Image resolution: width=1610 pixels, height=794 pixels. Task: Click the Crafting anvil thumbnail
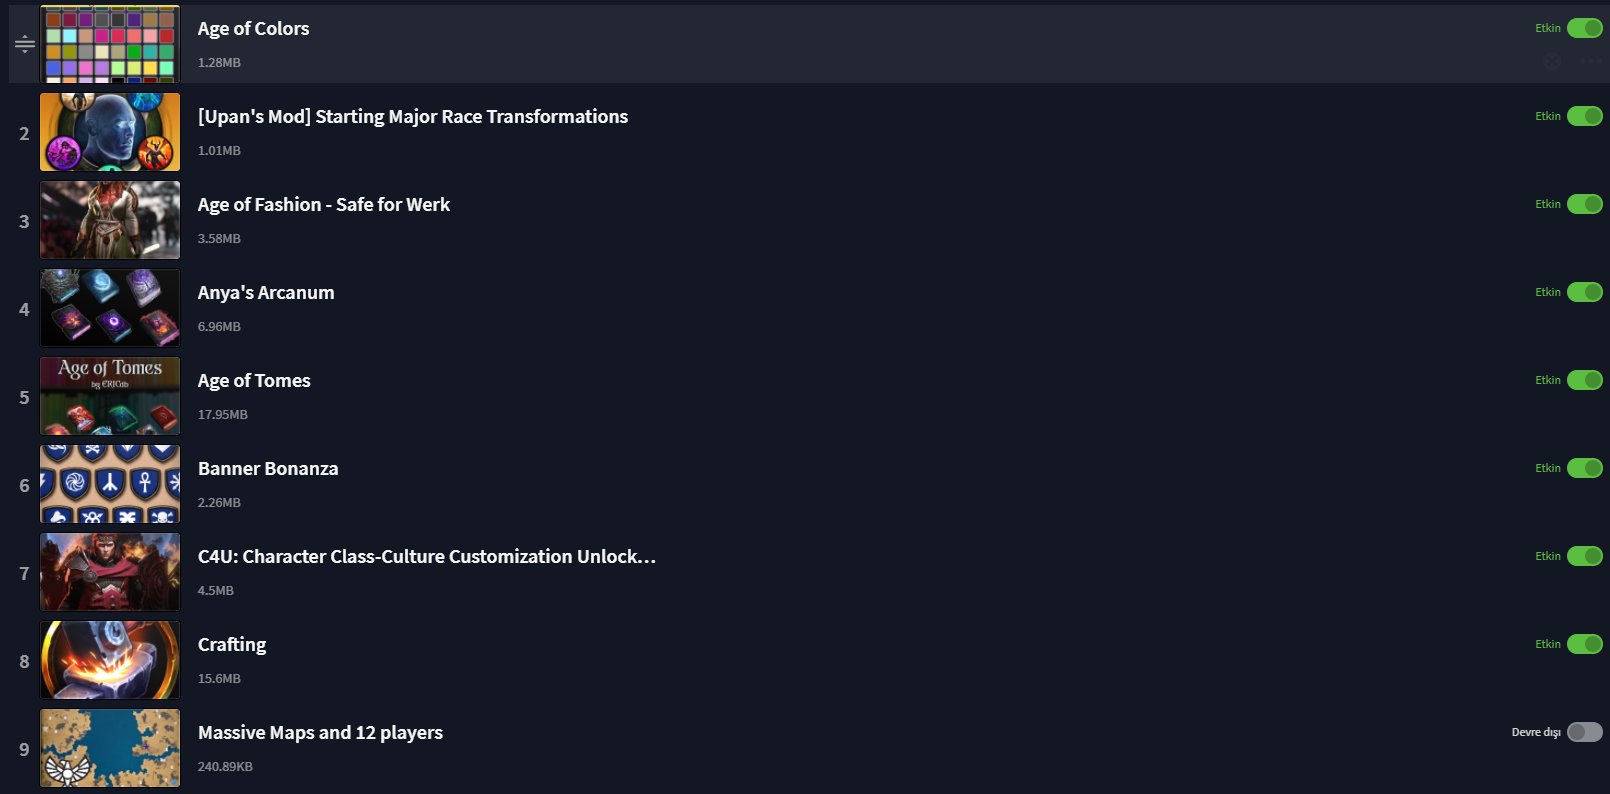point(110,660)
